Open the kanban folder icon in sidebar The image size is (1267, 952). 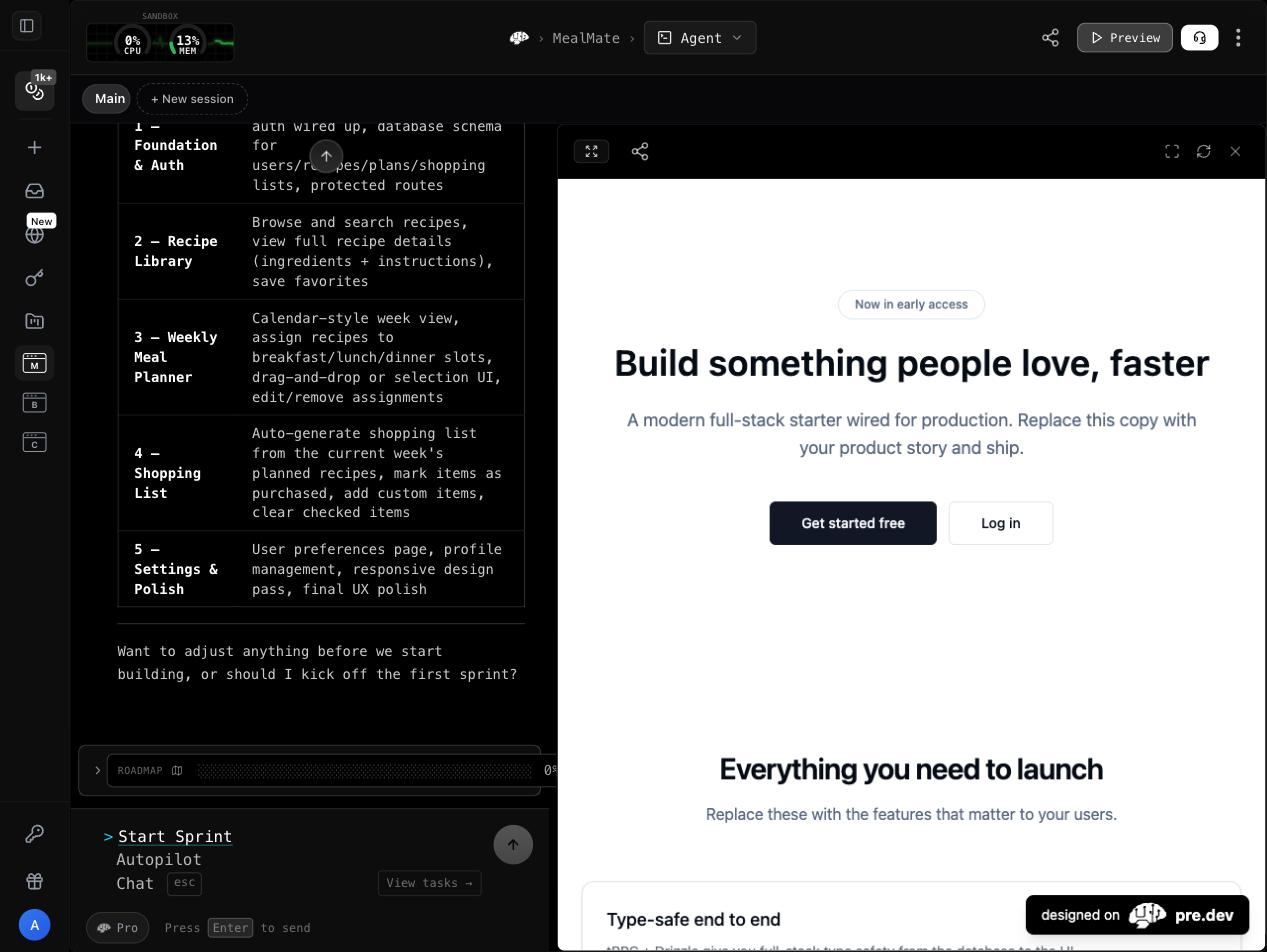pos(35,321)
